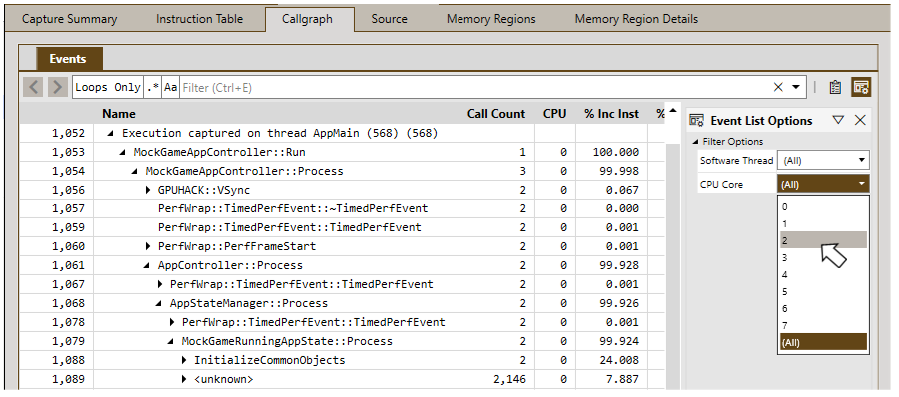Clear the filter with the X icon
899x397 pixels.
click(778, 87)
